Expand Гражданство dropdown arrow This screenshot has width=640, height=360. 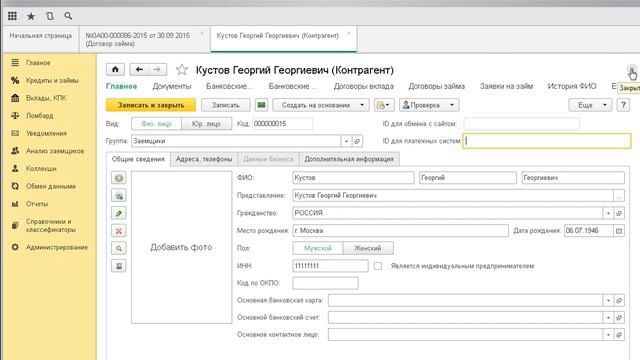[x=608, y=213]
